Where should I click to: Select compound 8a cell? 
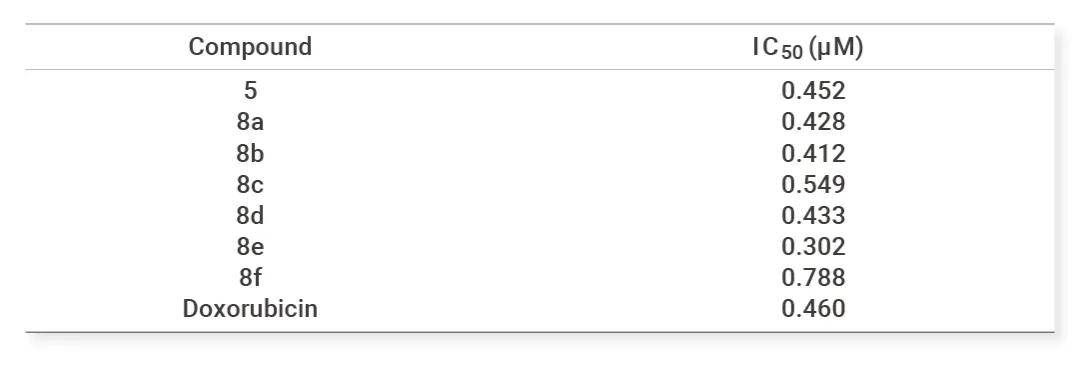pyautogui.click(x=250, y=122)
